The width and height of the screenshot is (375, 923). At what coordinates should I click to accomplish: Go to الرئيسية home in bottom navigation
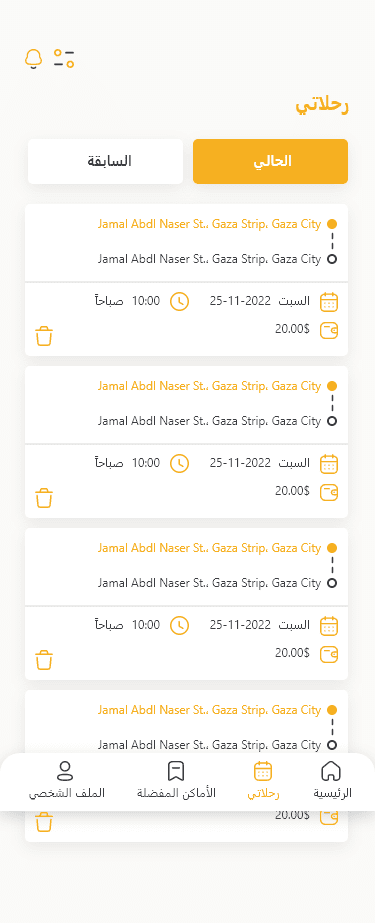[332, 780]
